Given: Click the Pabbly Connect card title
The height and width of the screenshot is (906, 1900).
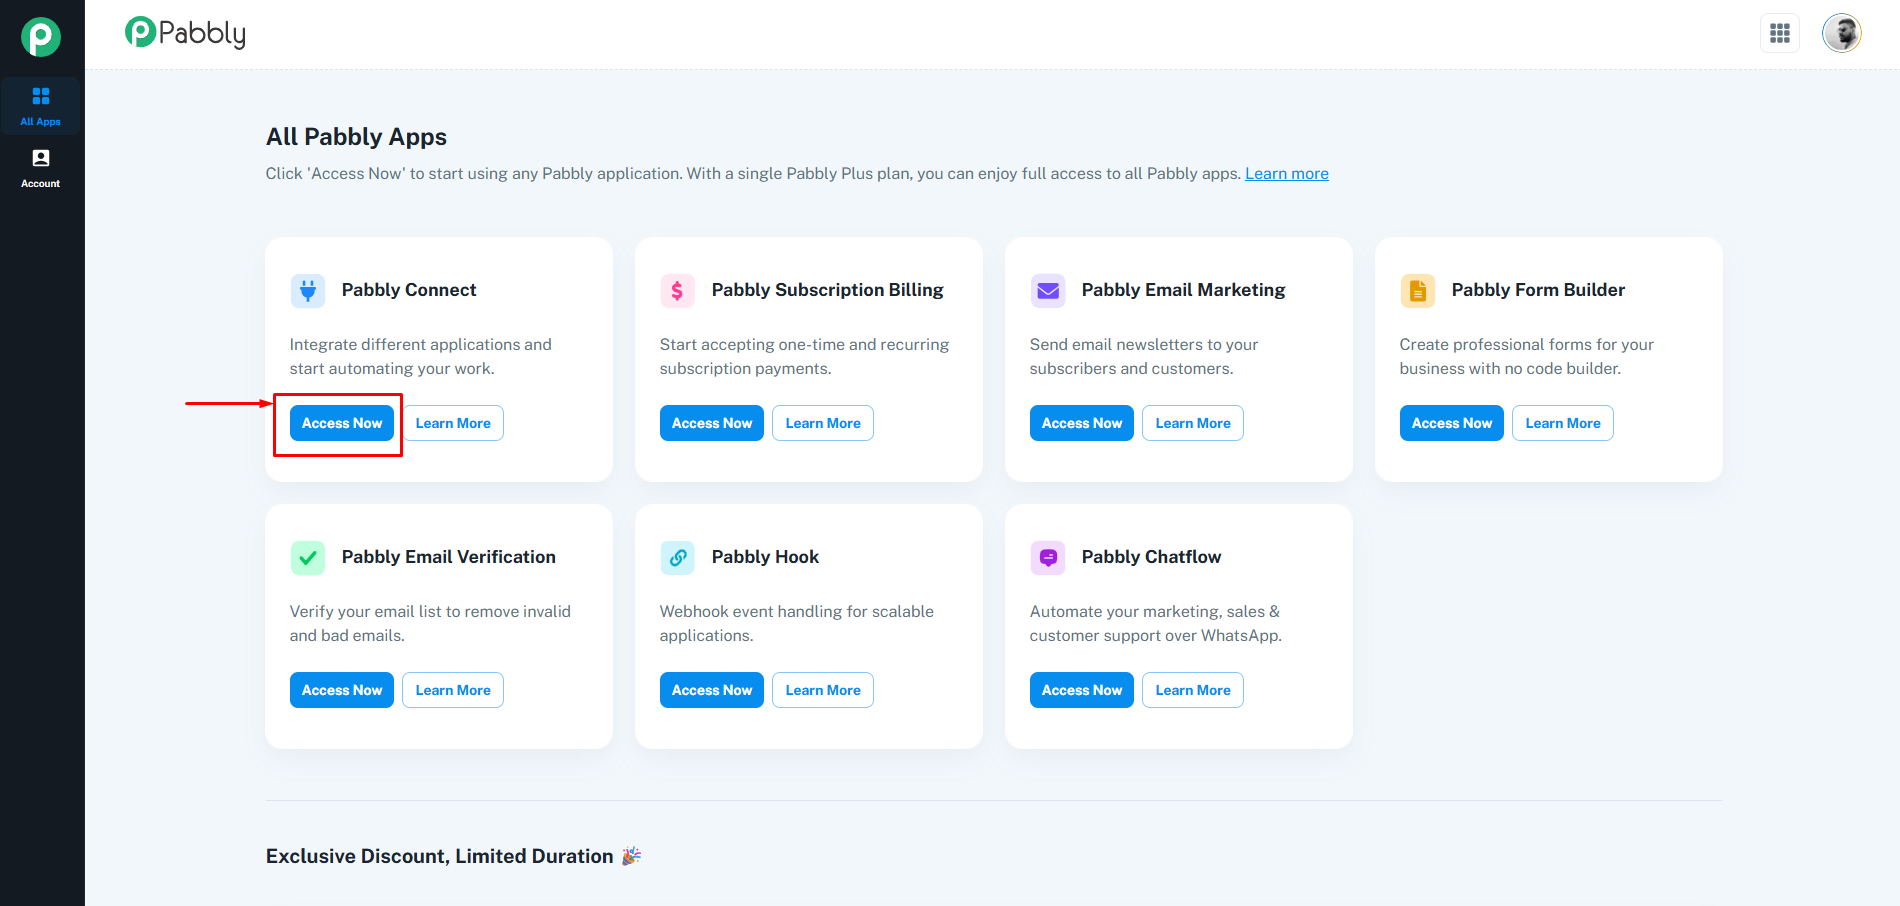Looking at the screenshot, I should (409, 290).
